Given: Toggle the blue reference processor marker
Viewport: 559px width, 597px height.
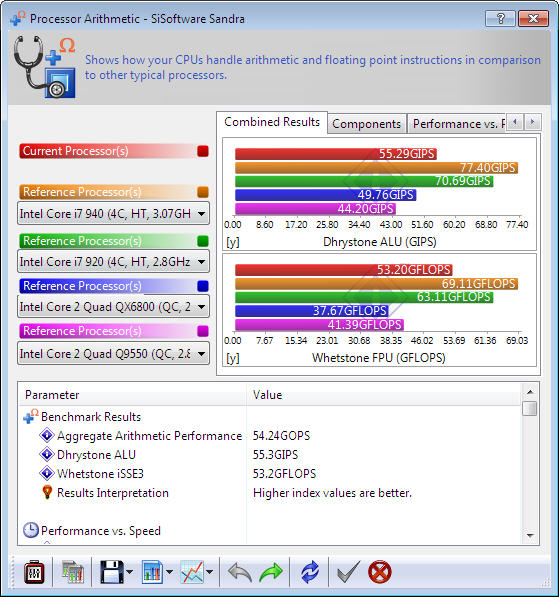Looking at the screenshot, I should (203, 286).
